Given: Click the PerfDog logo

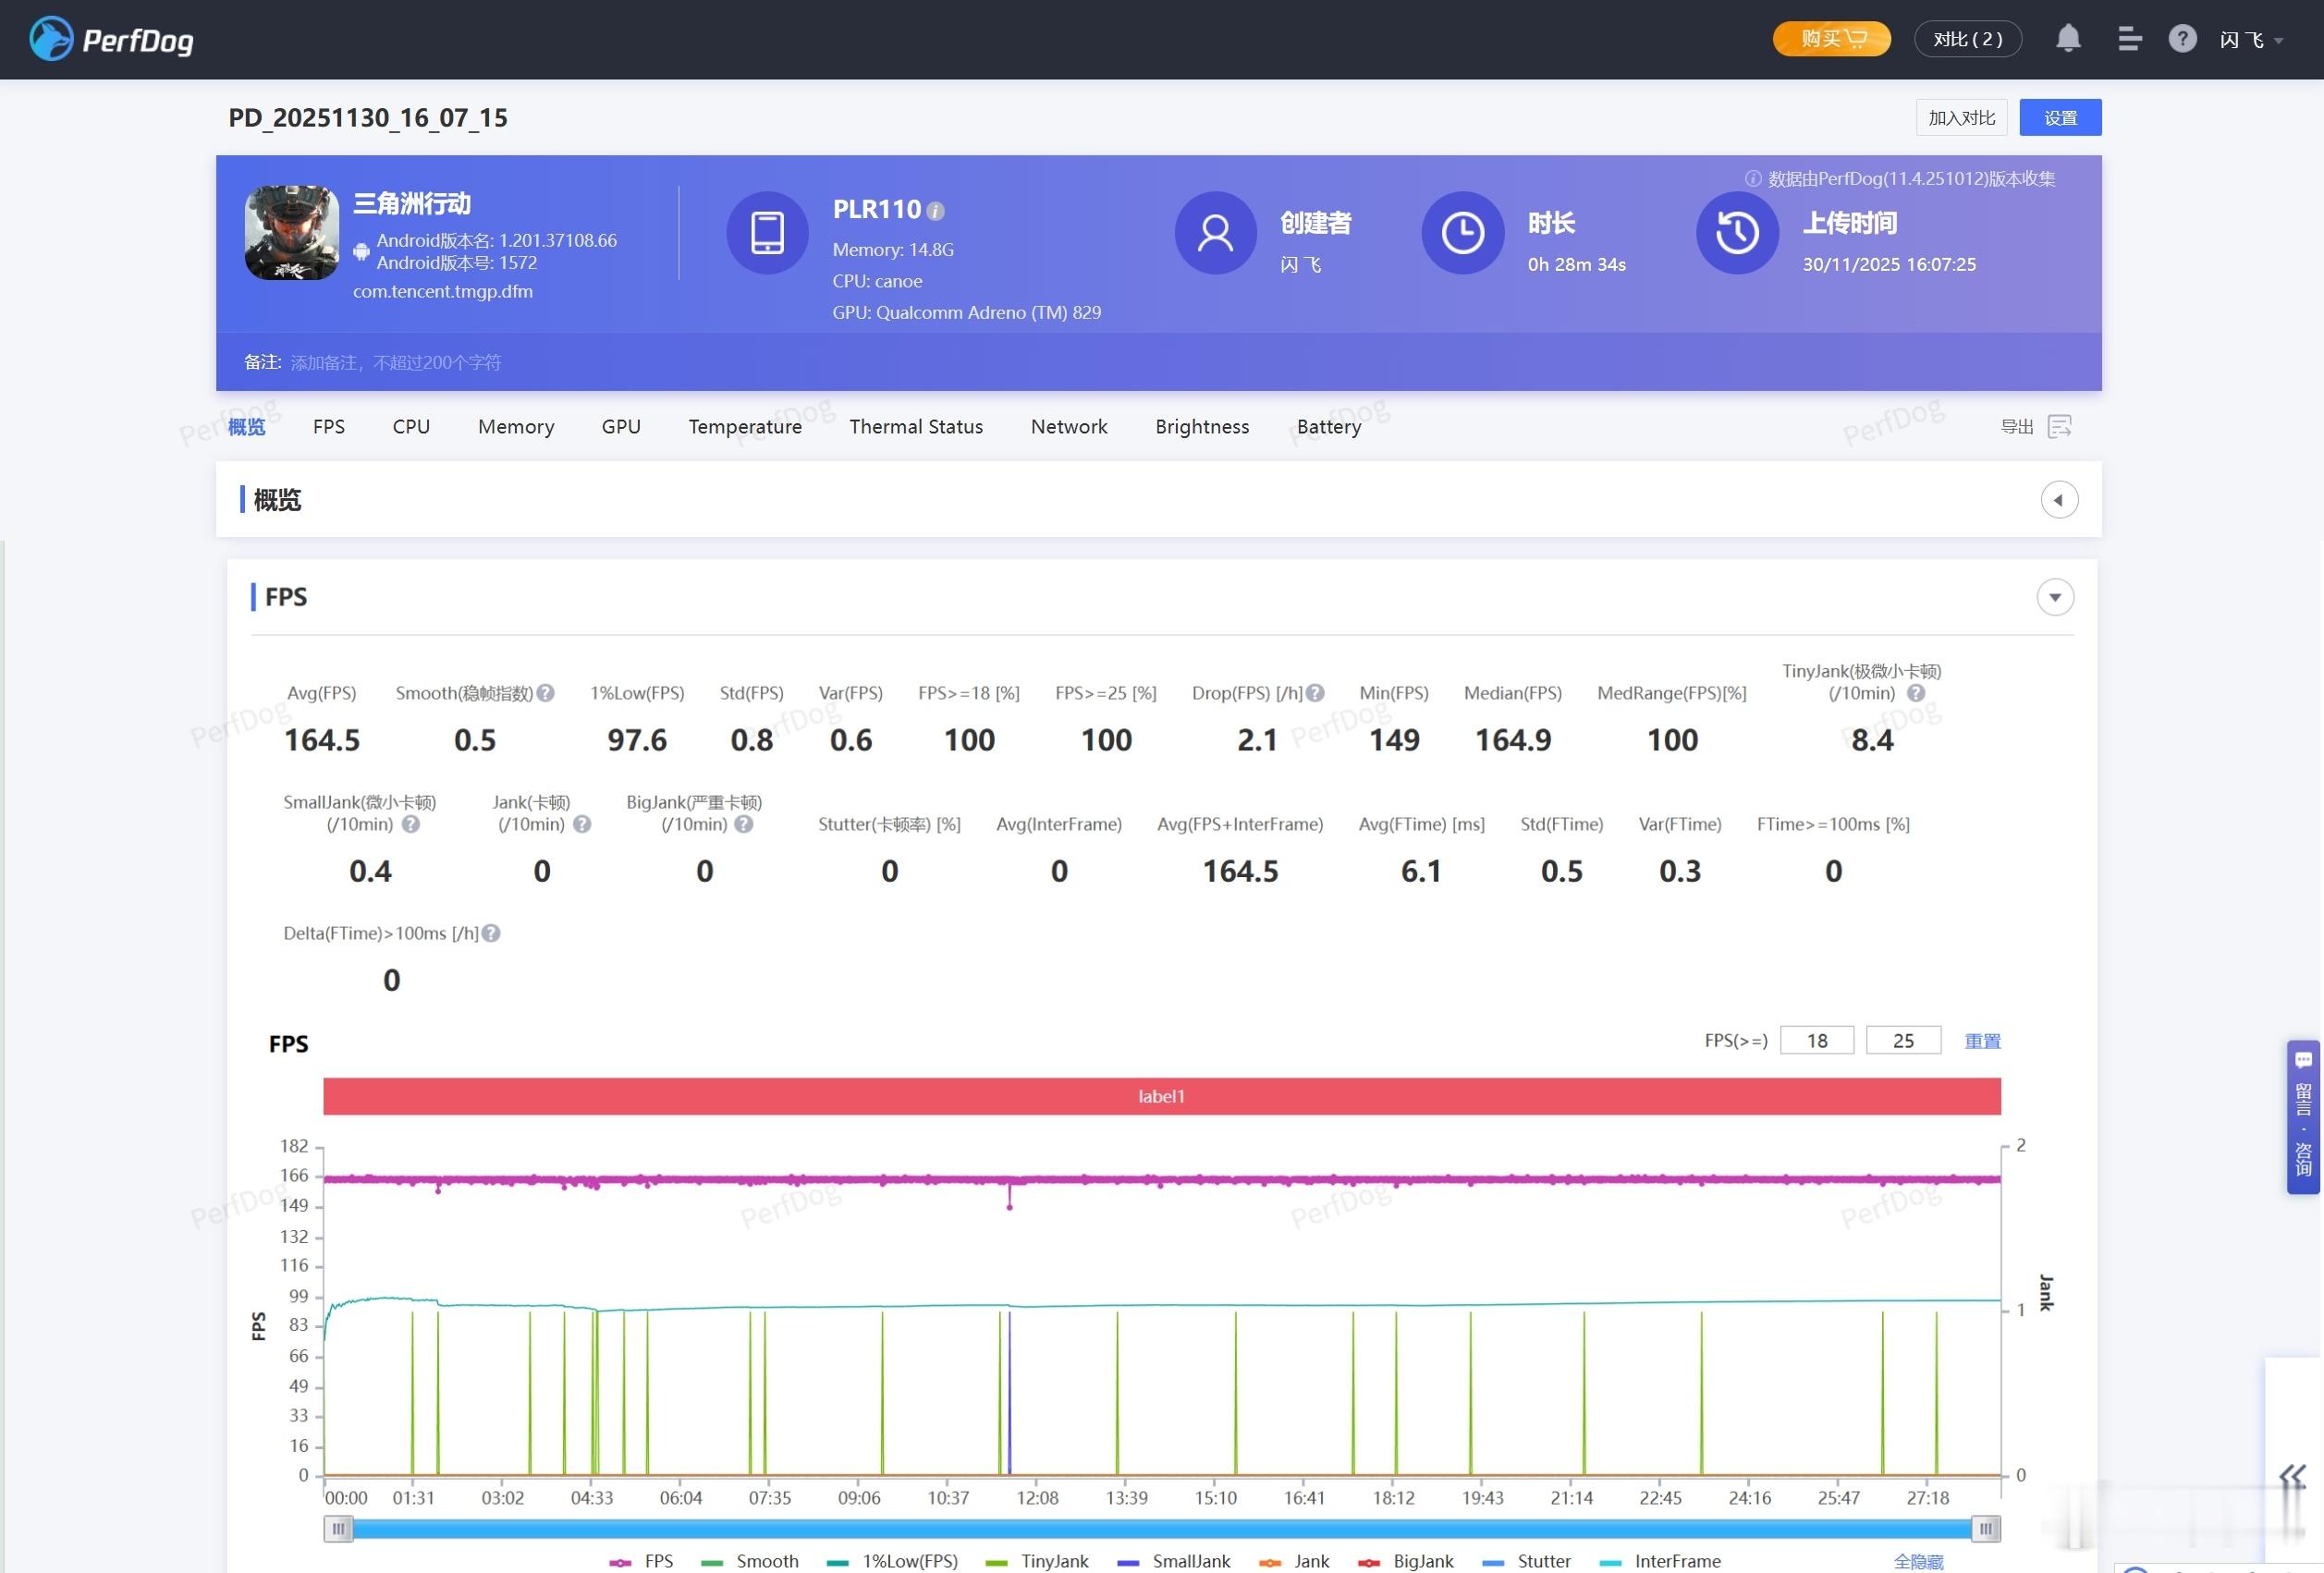Looking at the screenshot, I should 111,39.
